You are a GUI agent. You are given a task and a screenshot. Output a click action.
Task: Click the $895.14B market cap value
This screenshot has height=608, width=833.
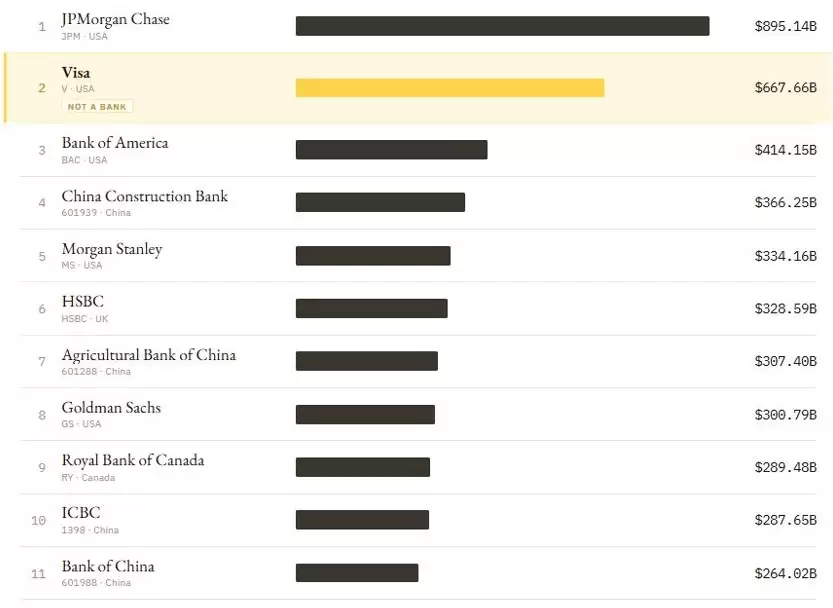click(785, 26)
